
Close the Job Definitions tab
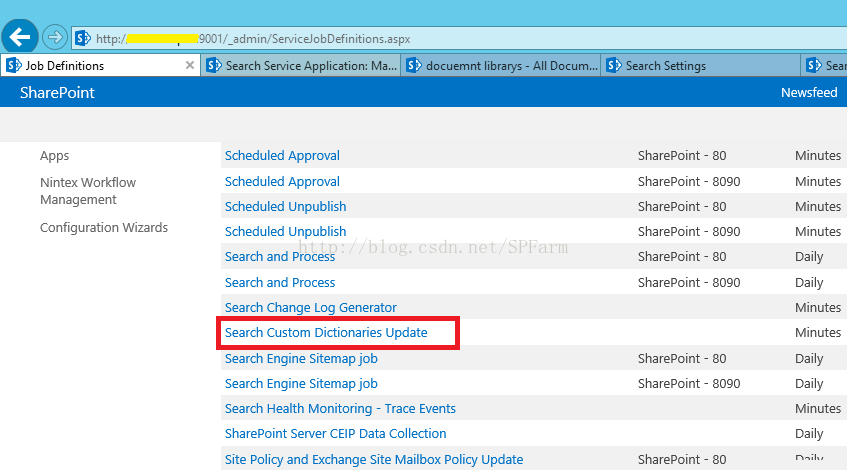click(190, 65)
